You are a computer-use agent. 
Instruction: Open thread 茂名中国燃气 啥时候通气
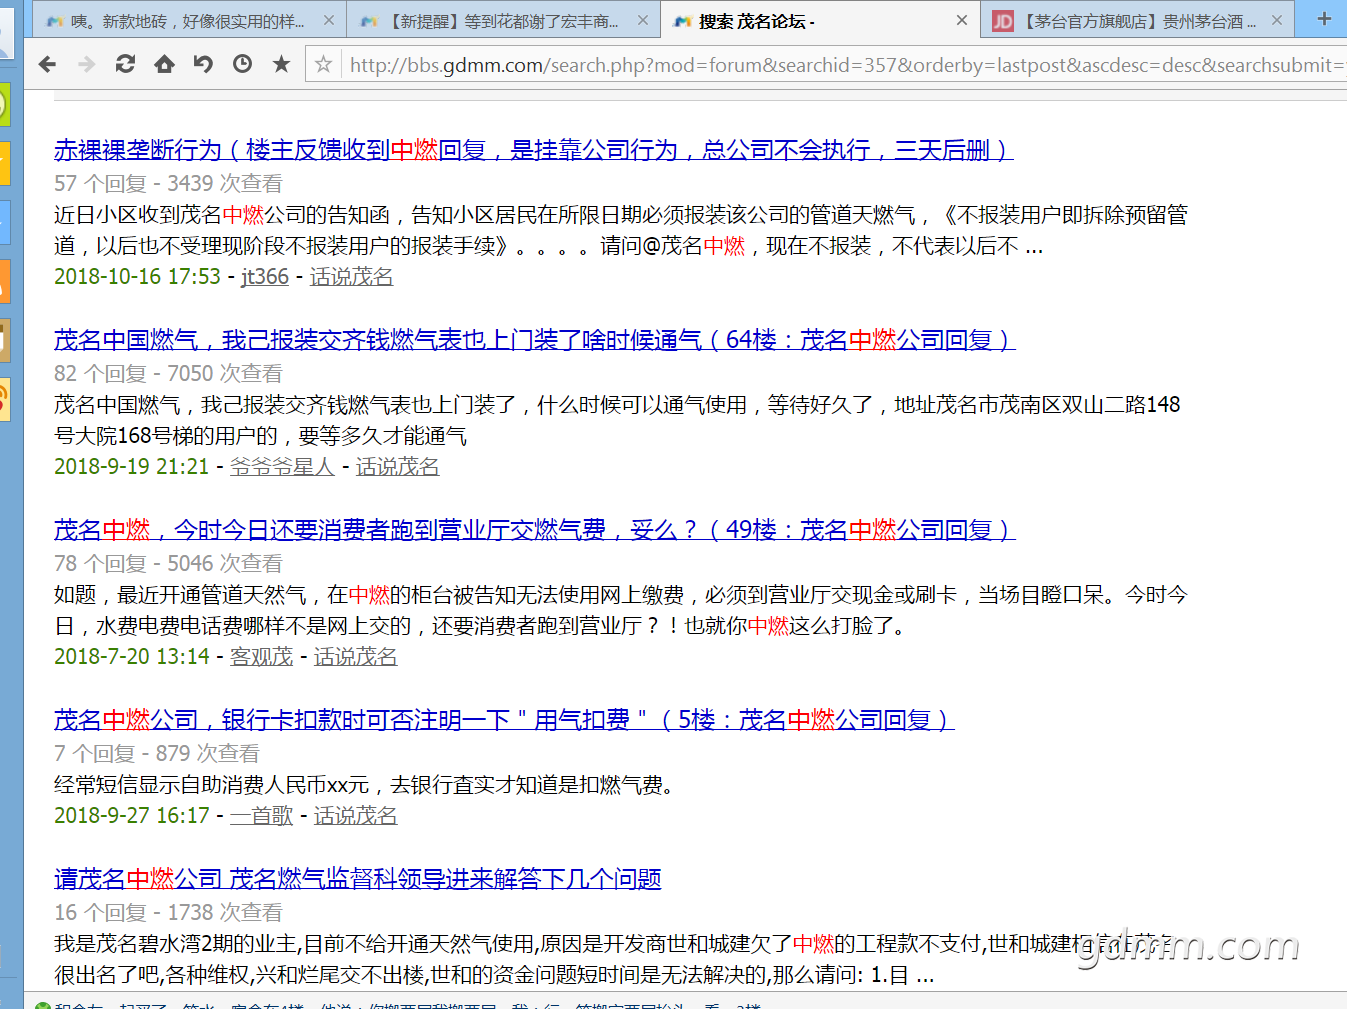535,340
